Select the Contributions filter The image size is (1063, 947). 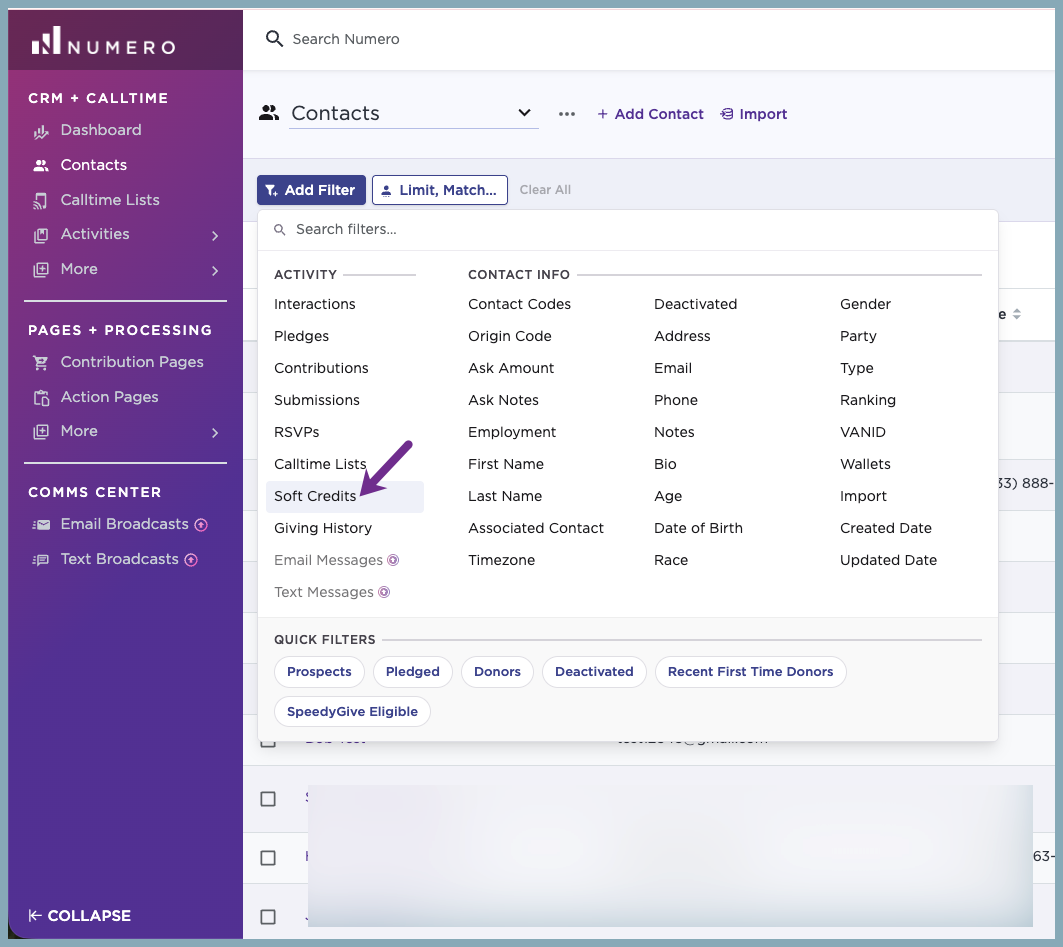click(321, 368)
